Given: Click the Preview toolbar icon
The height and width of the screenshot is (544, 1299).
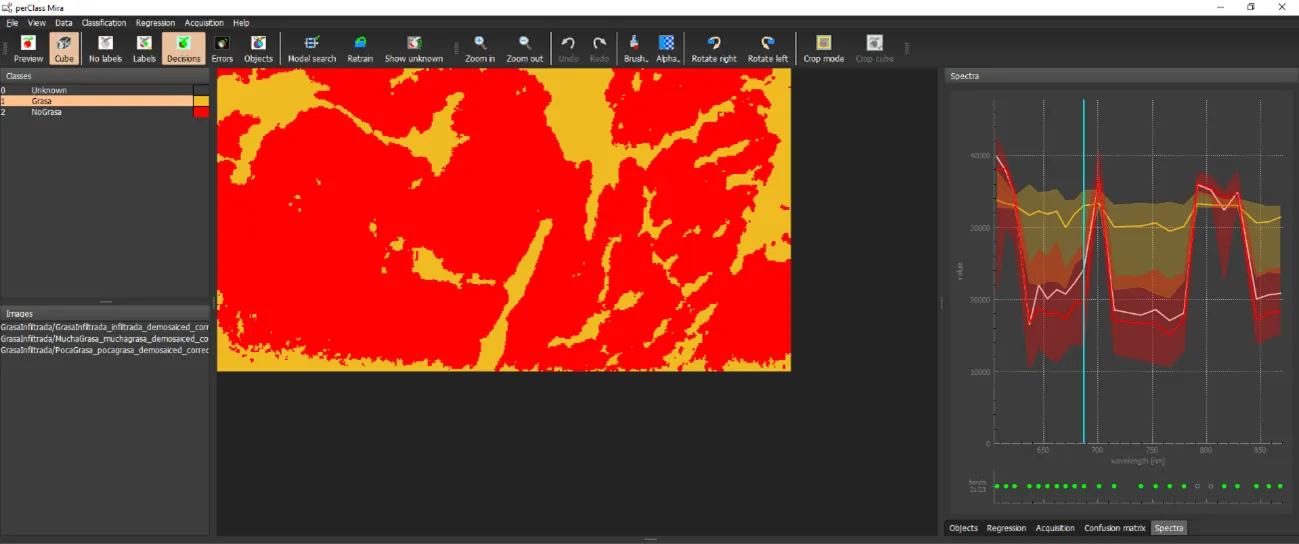Looking at the screenshot, I should pyautogui.click(x=28, y=48).
